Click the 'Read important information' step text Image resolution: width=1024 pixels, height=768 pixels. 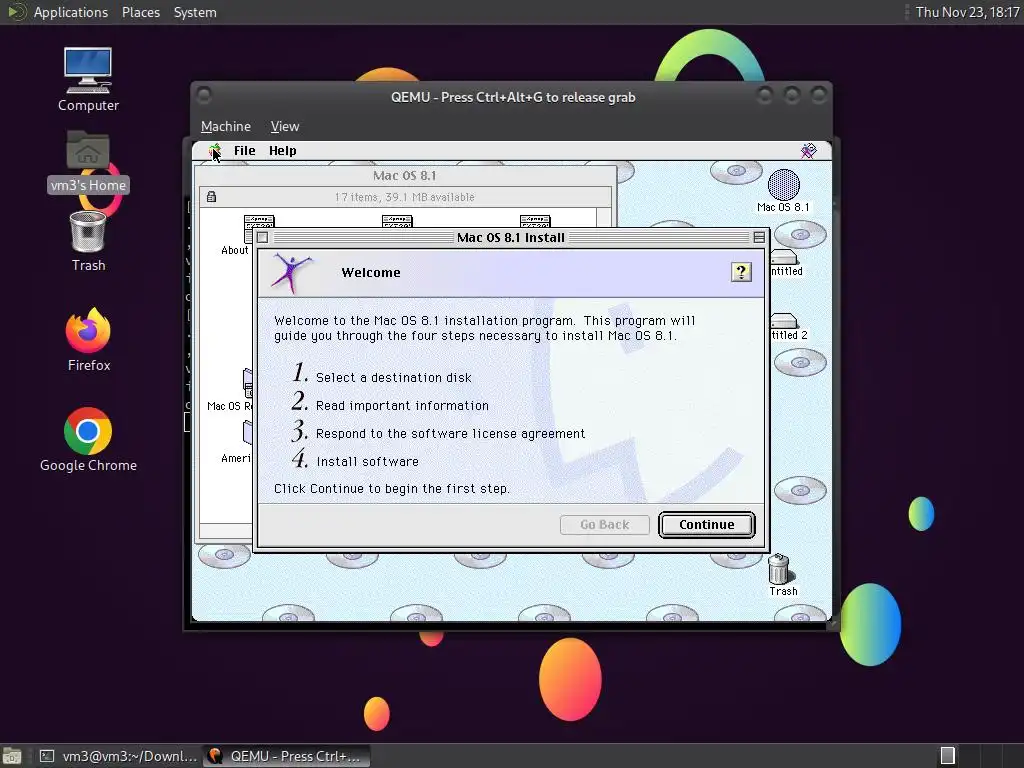tap(402, 406)
